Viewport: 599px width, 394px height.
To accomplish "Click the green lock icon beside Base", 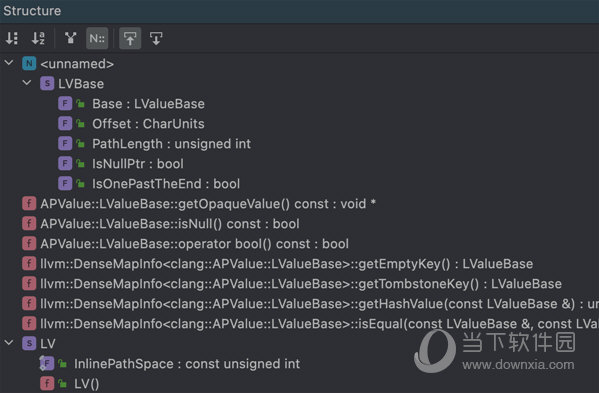I will pyautogui.click(x=81, y=104).
